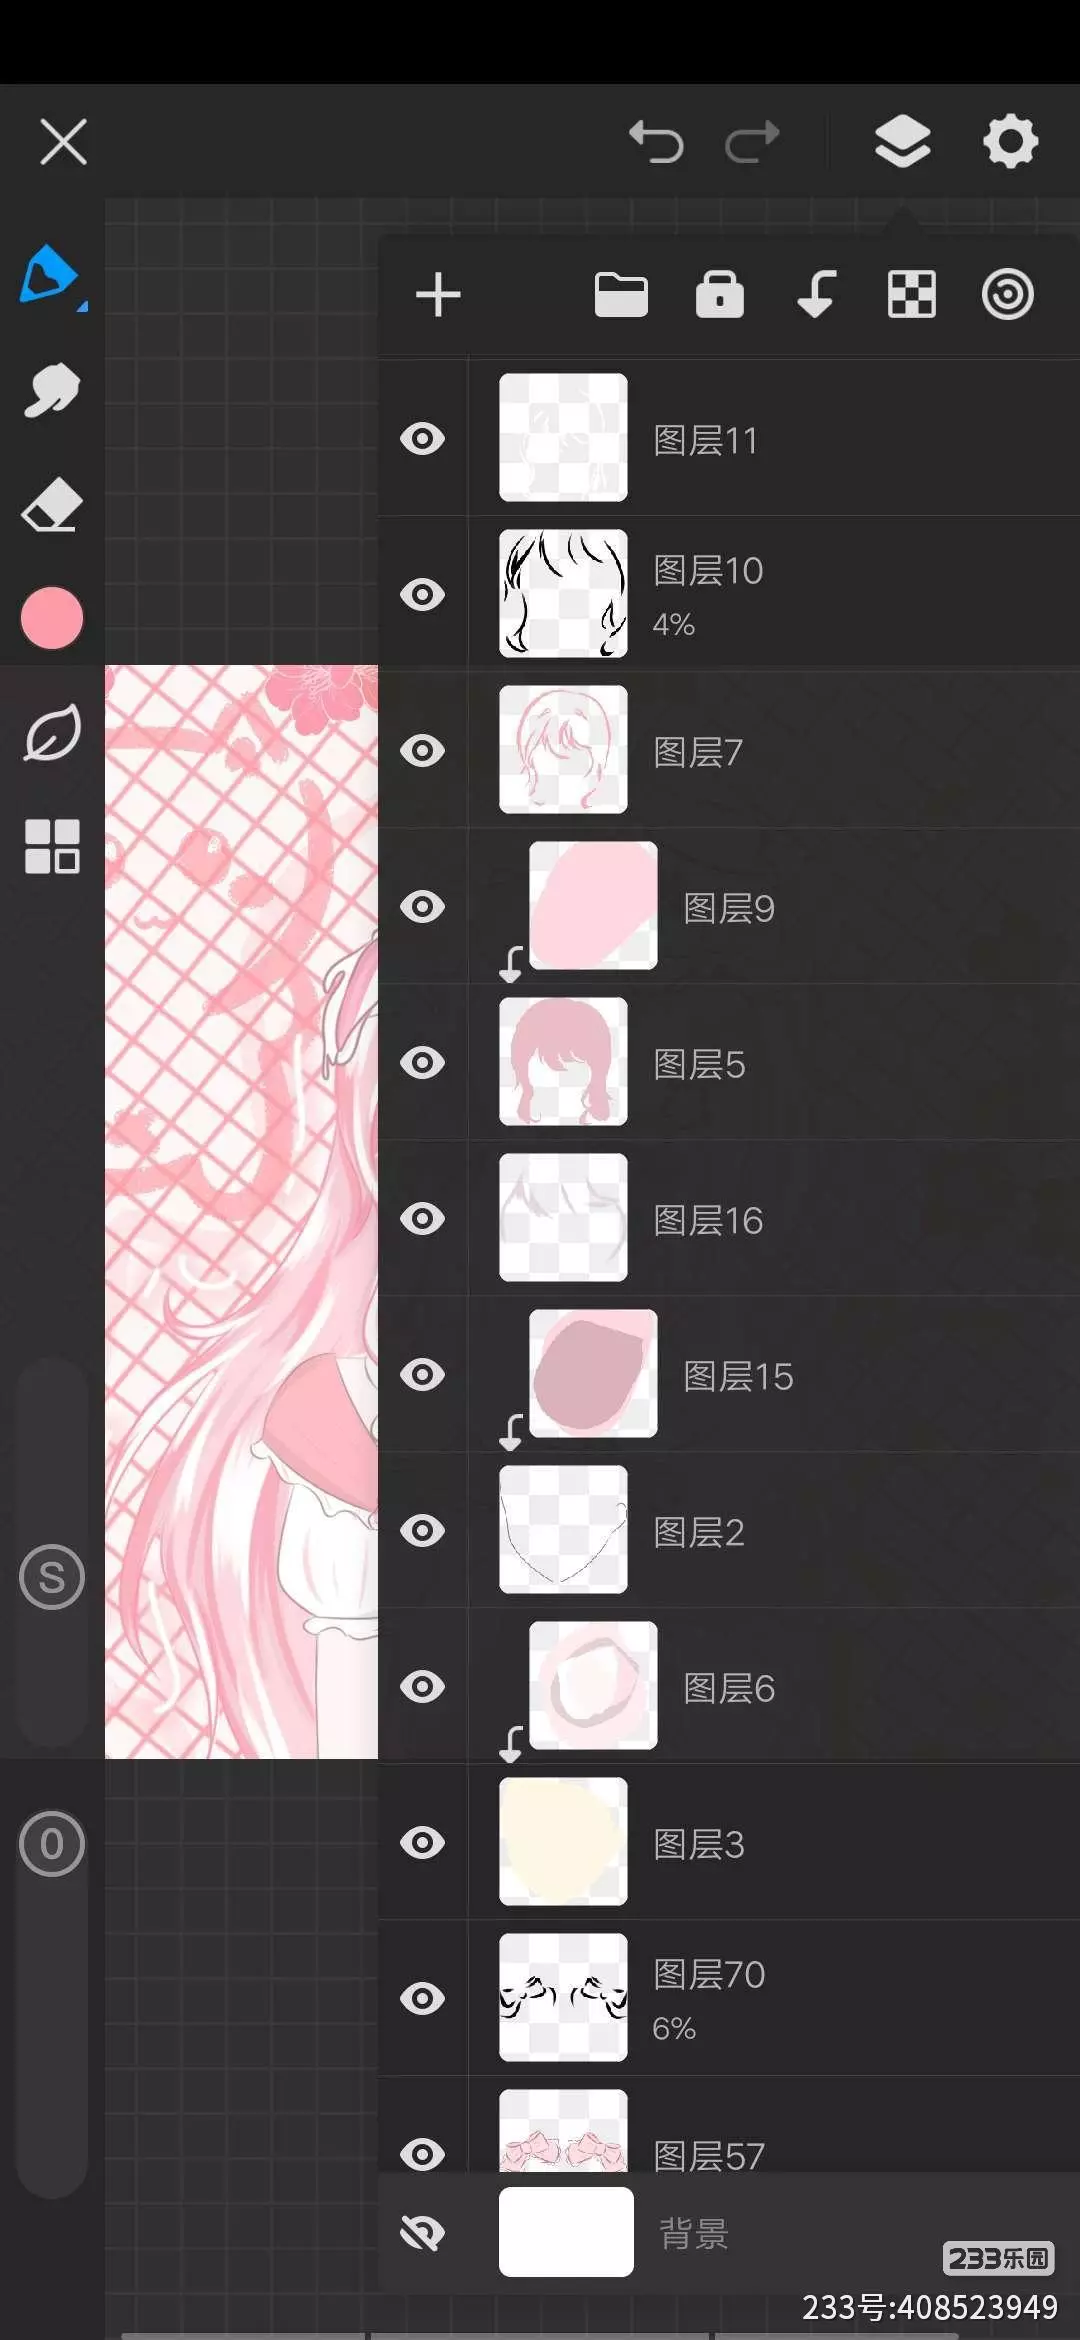This screenshot has width=1080, height=2340.
Task: Select the pen brush tool
Action: [x=50, y=275]
